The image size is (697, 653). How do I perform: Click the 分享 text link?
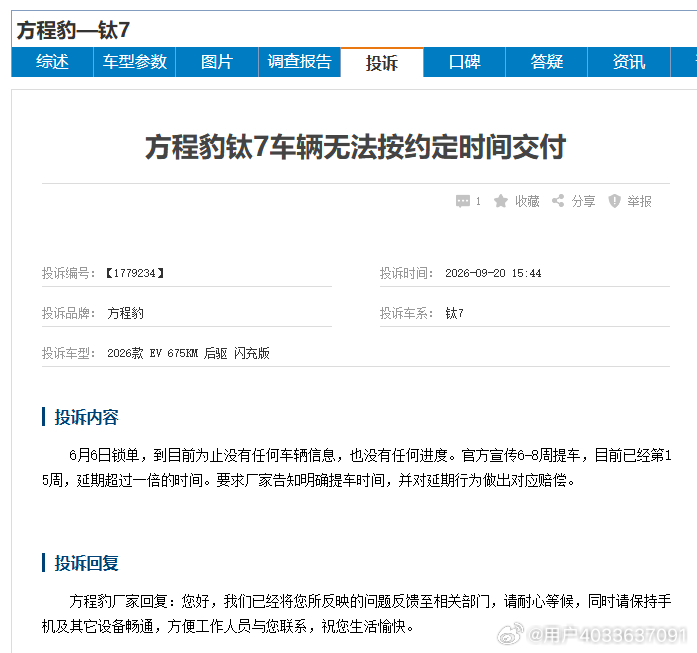(x=583, y=201)
